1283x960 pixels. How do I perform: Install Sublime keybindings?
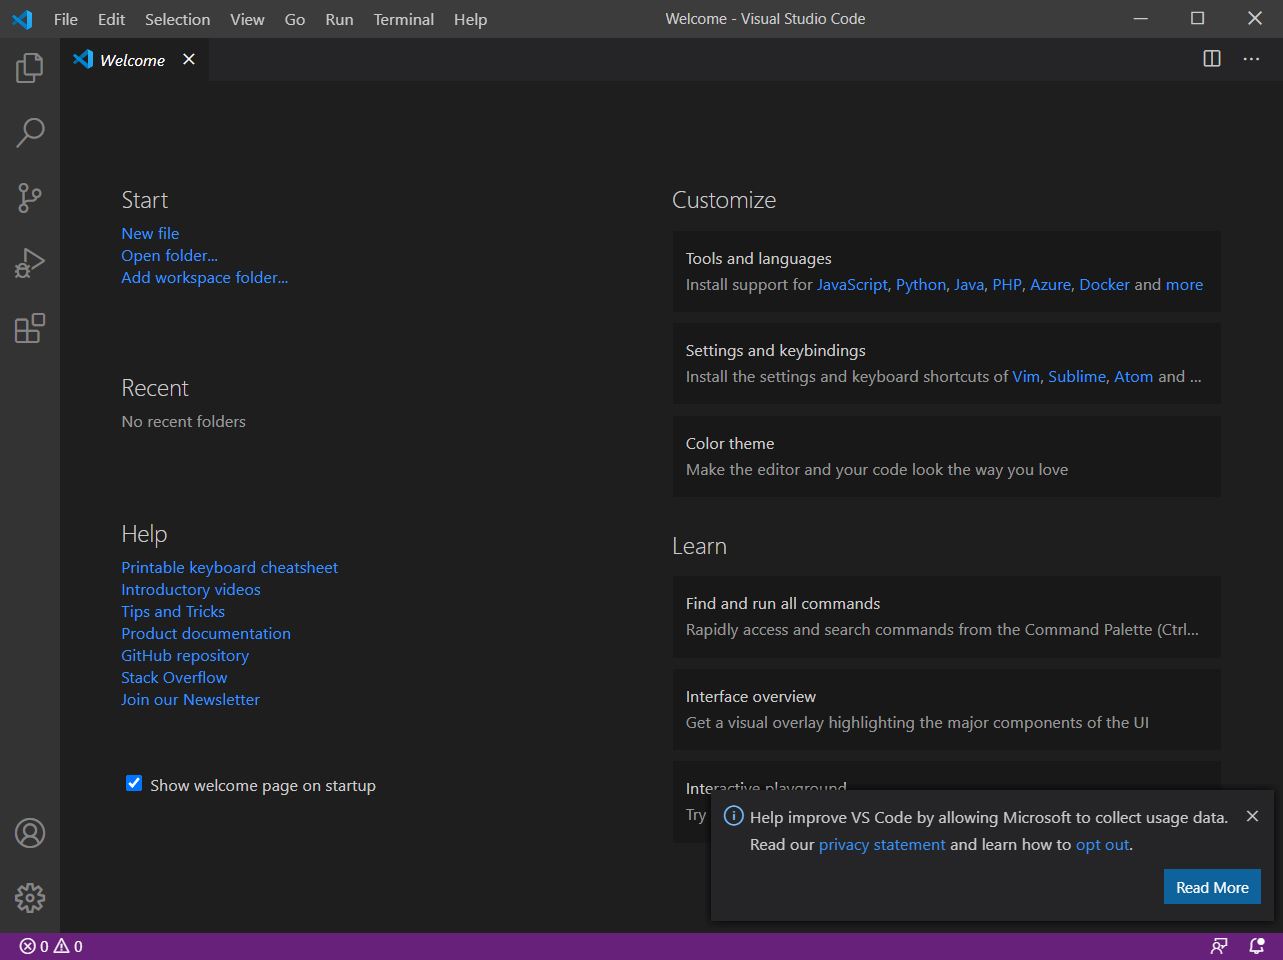1077,376
